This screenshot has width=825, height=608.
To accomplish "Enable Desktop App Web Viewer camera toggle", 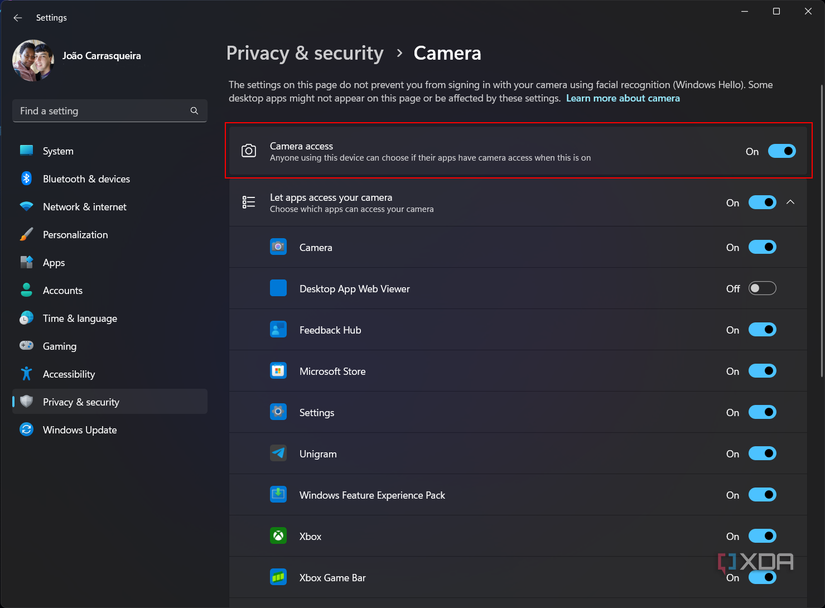I will (x=762, y=289).
